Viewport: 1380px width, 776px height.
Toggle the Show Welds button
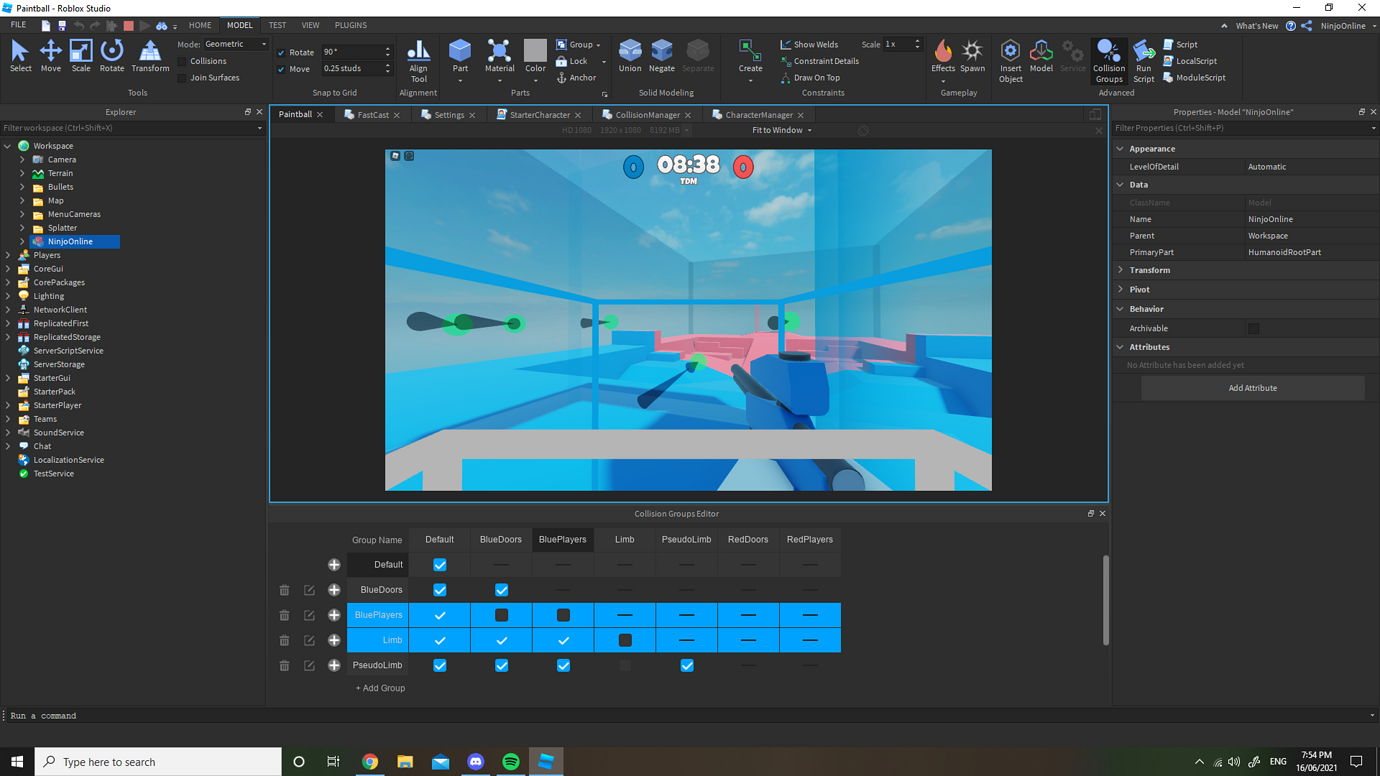pyautogui.click(x=809, y=44)
